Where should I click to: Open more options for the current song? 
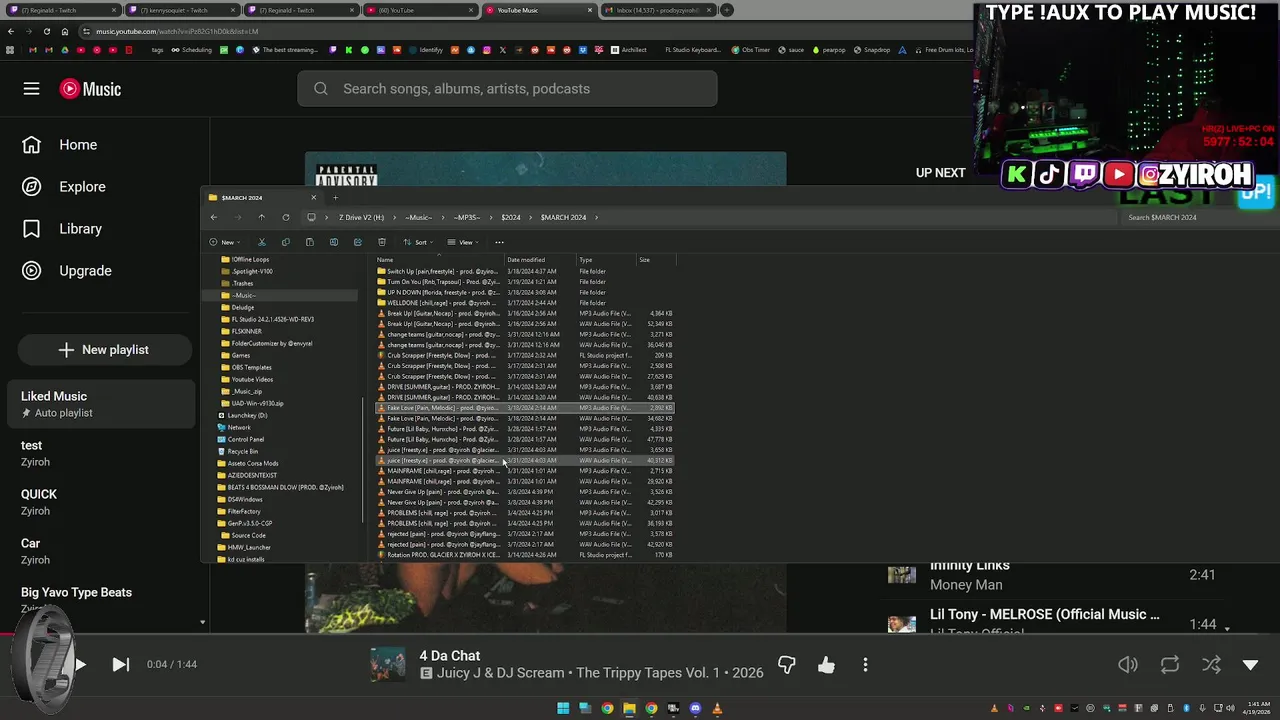tap(865, 665)
